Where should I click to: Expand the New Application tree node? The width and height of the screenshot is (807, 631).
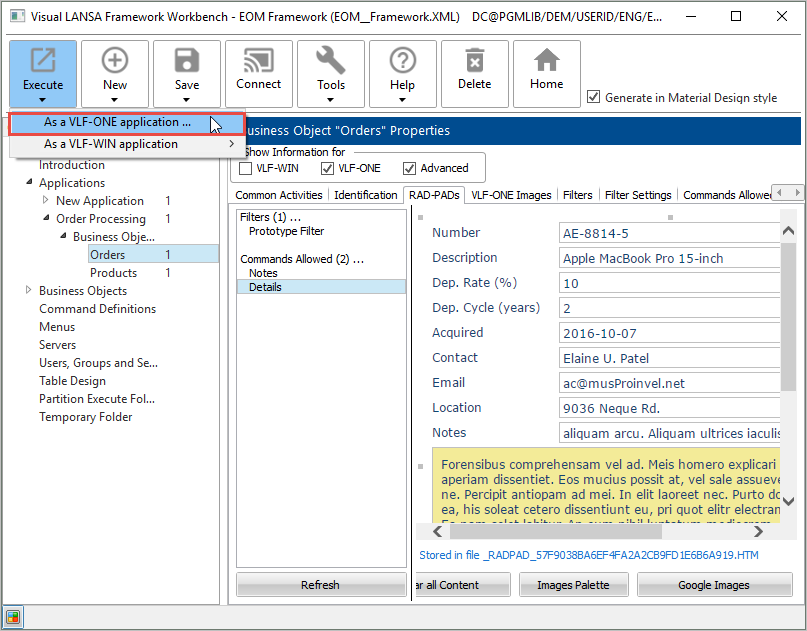[45, 201]
